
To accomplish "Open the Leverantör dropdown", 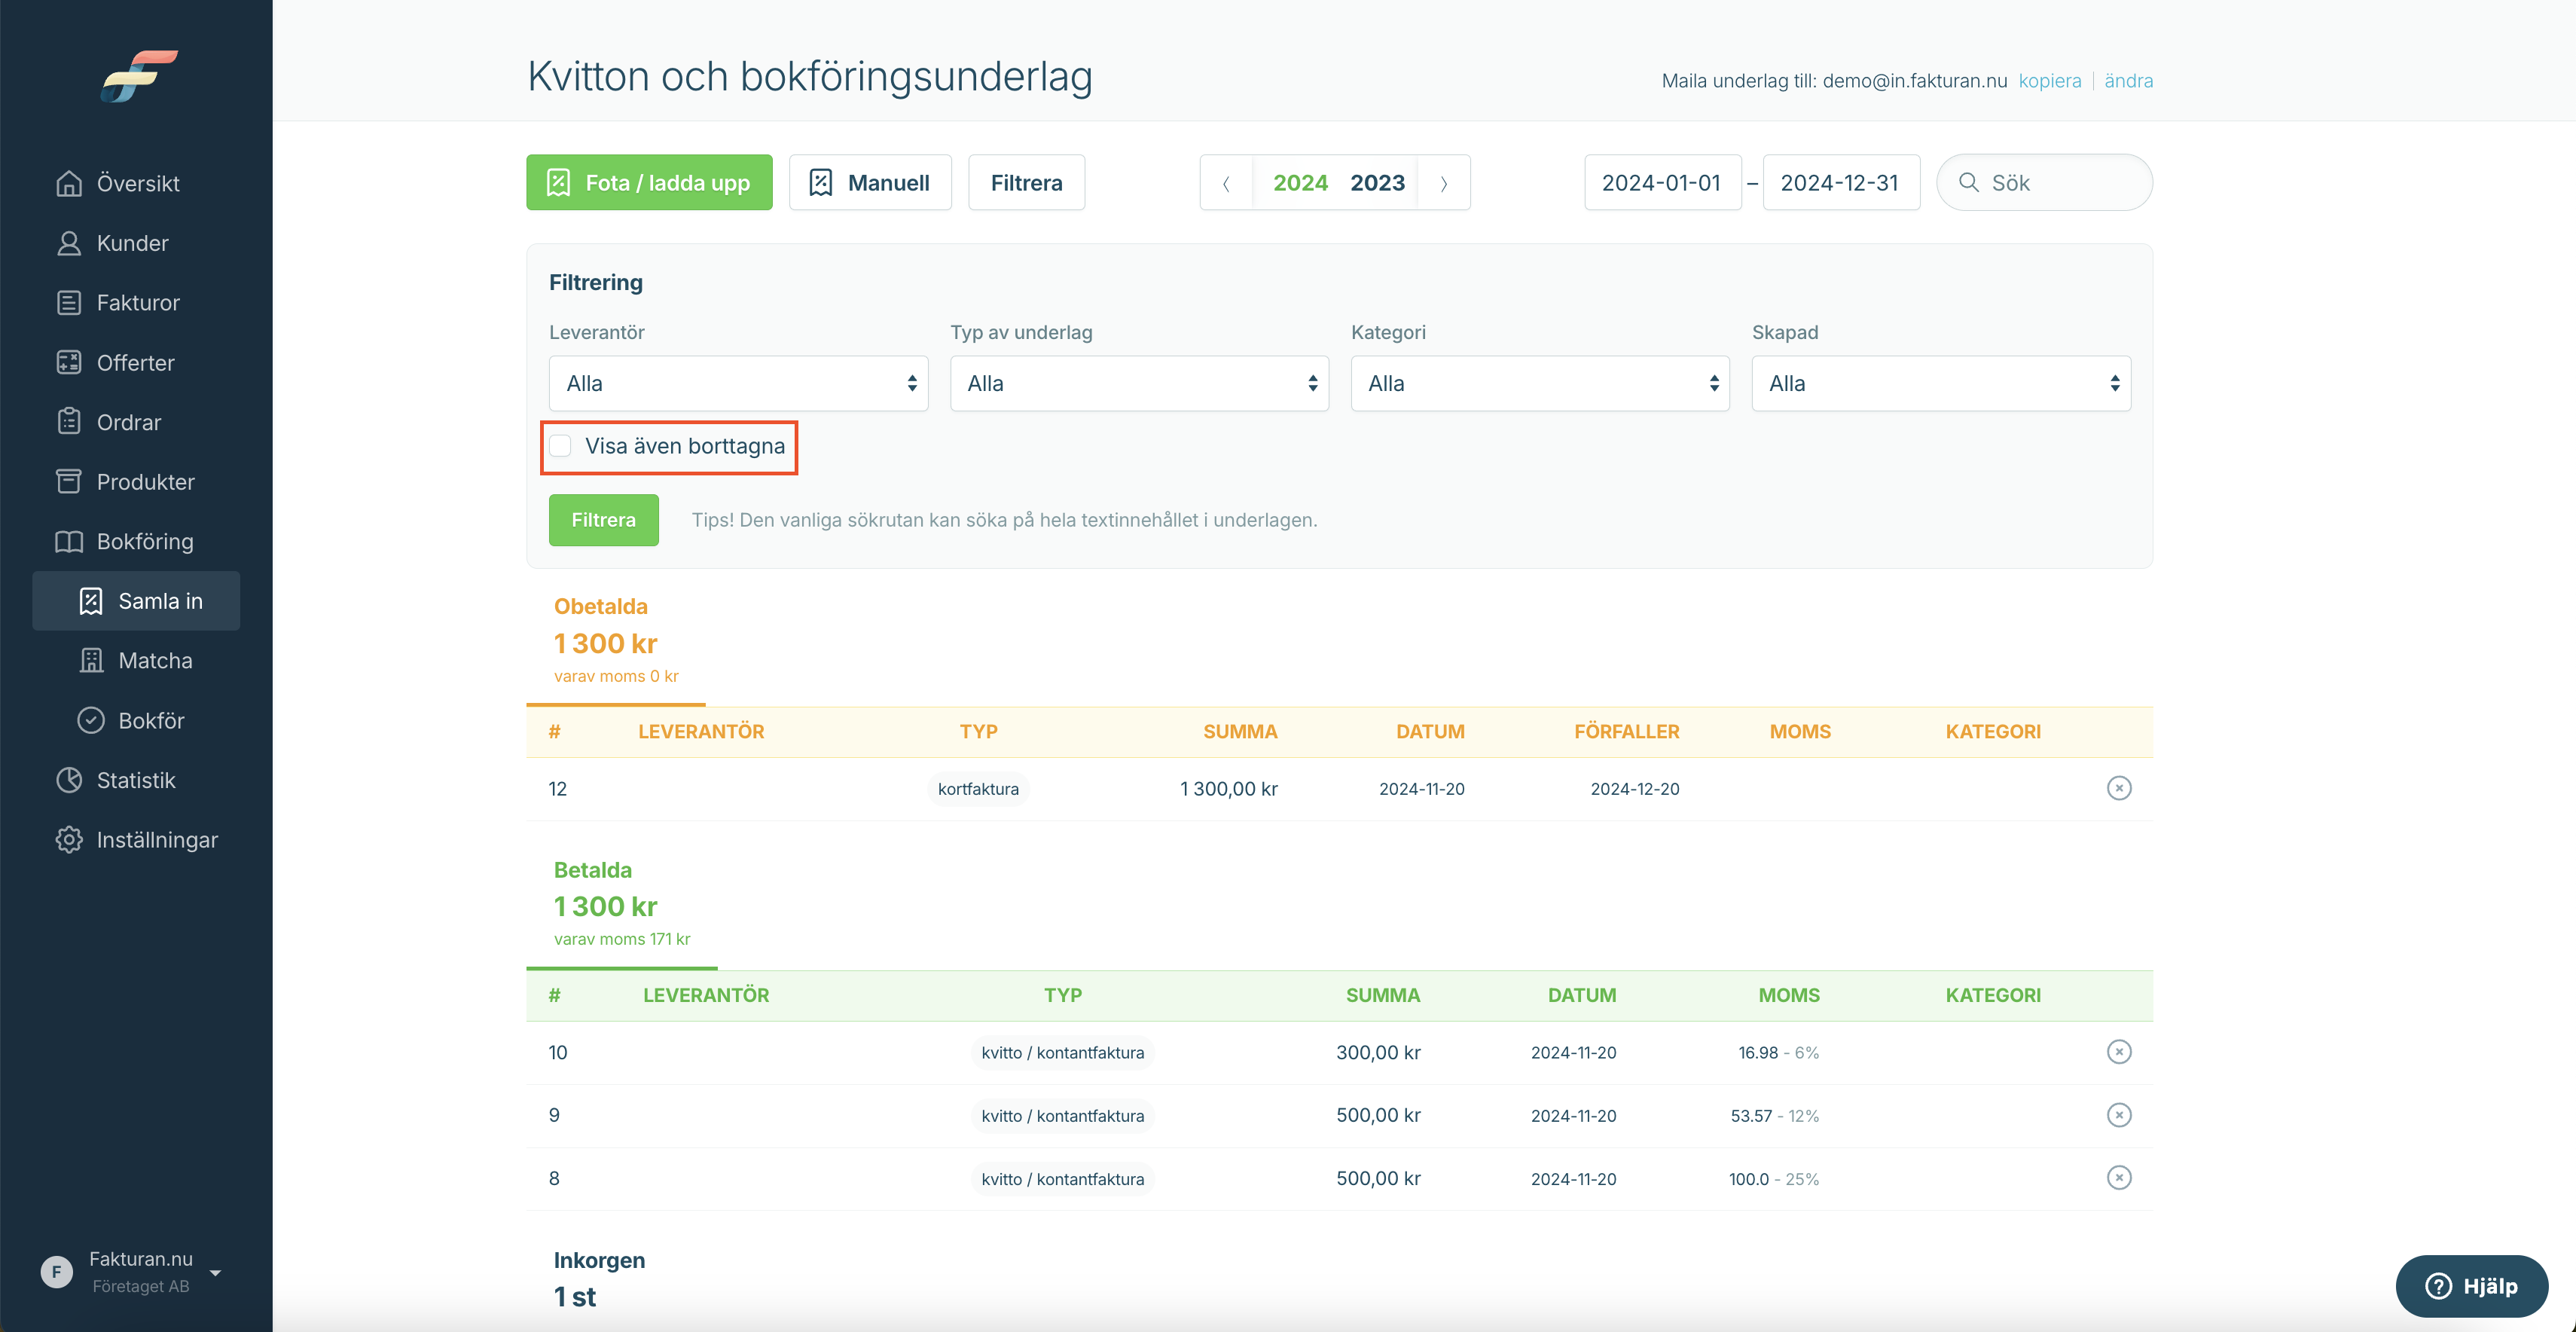I will (x=738, y=383).
